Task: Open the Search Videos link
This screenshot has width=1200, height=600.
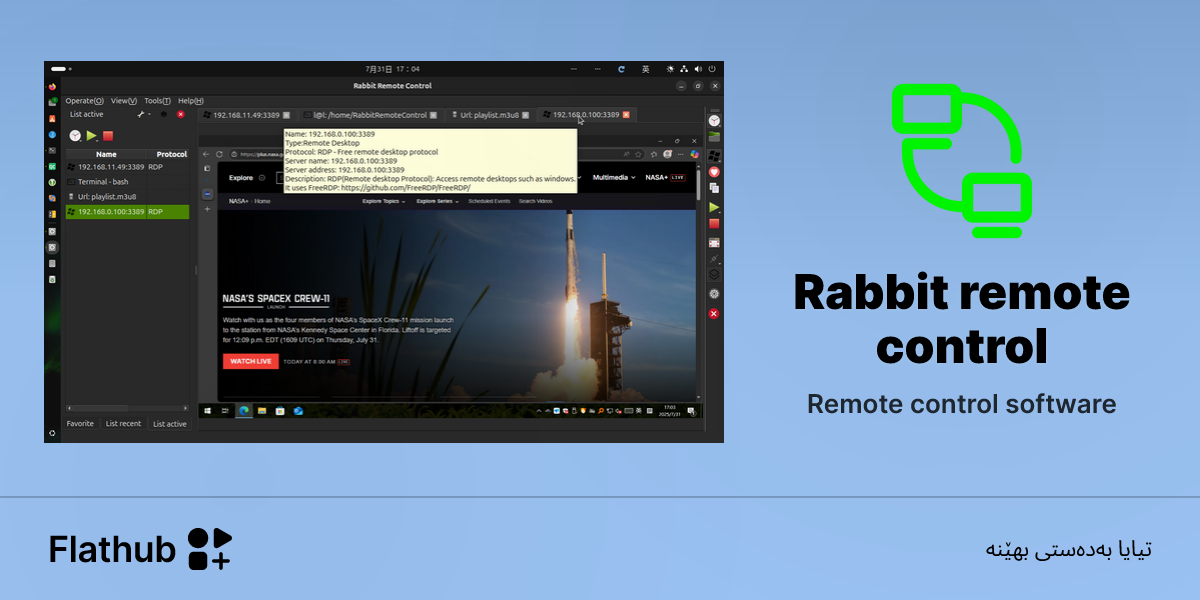Action: click(535, 201)
